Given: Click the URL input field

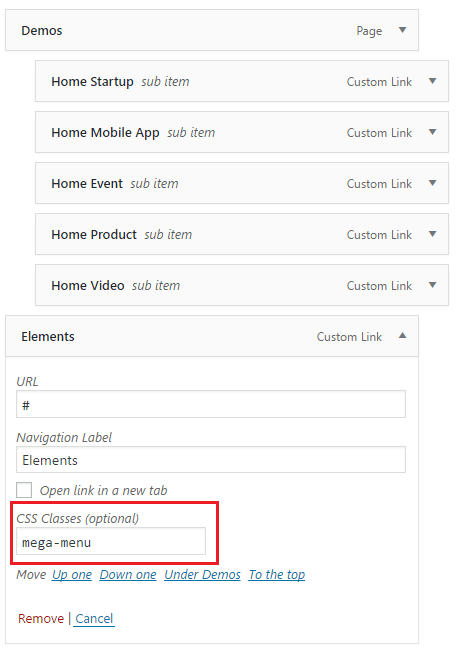Looking at the screenshot, I should pyautogui.click(x=211, y=404).
